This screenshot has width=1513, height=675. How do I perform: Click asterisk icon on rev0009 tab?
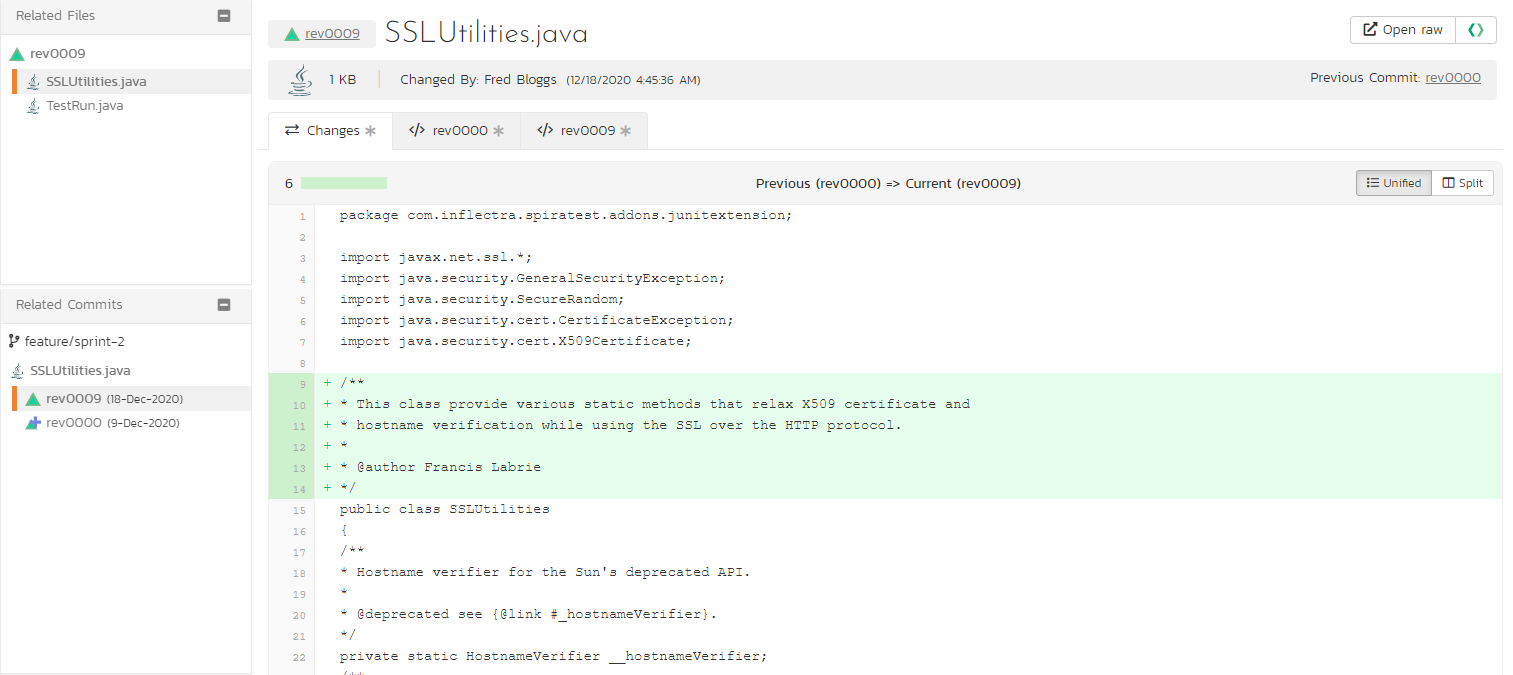(626, 131)
